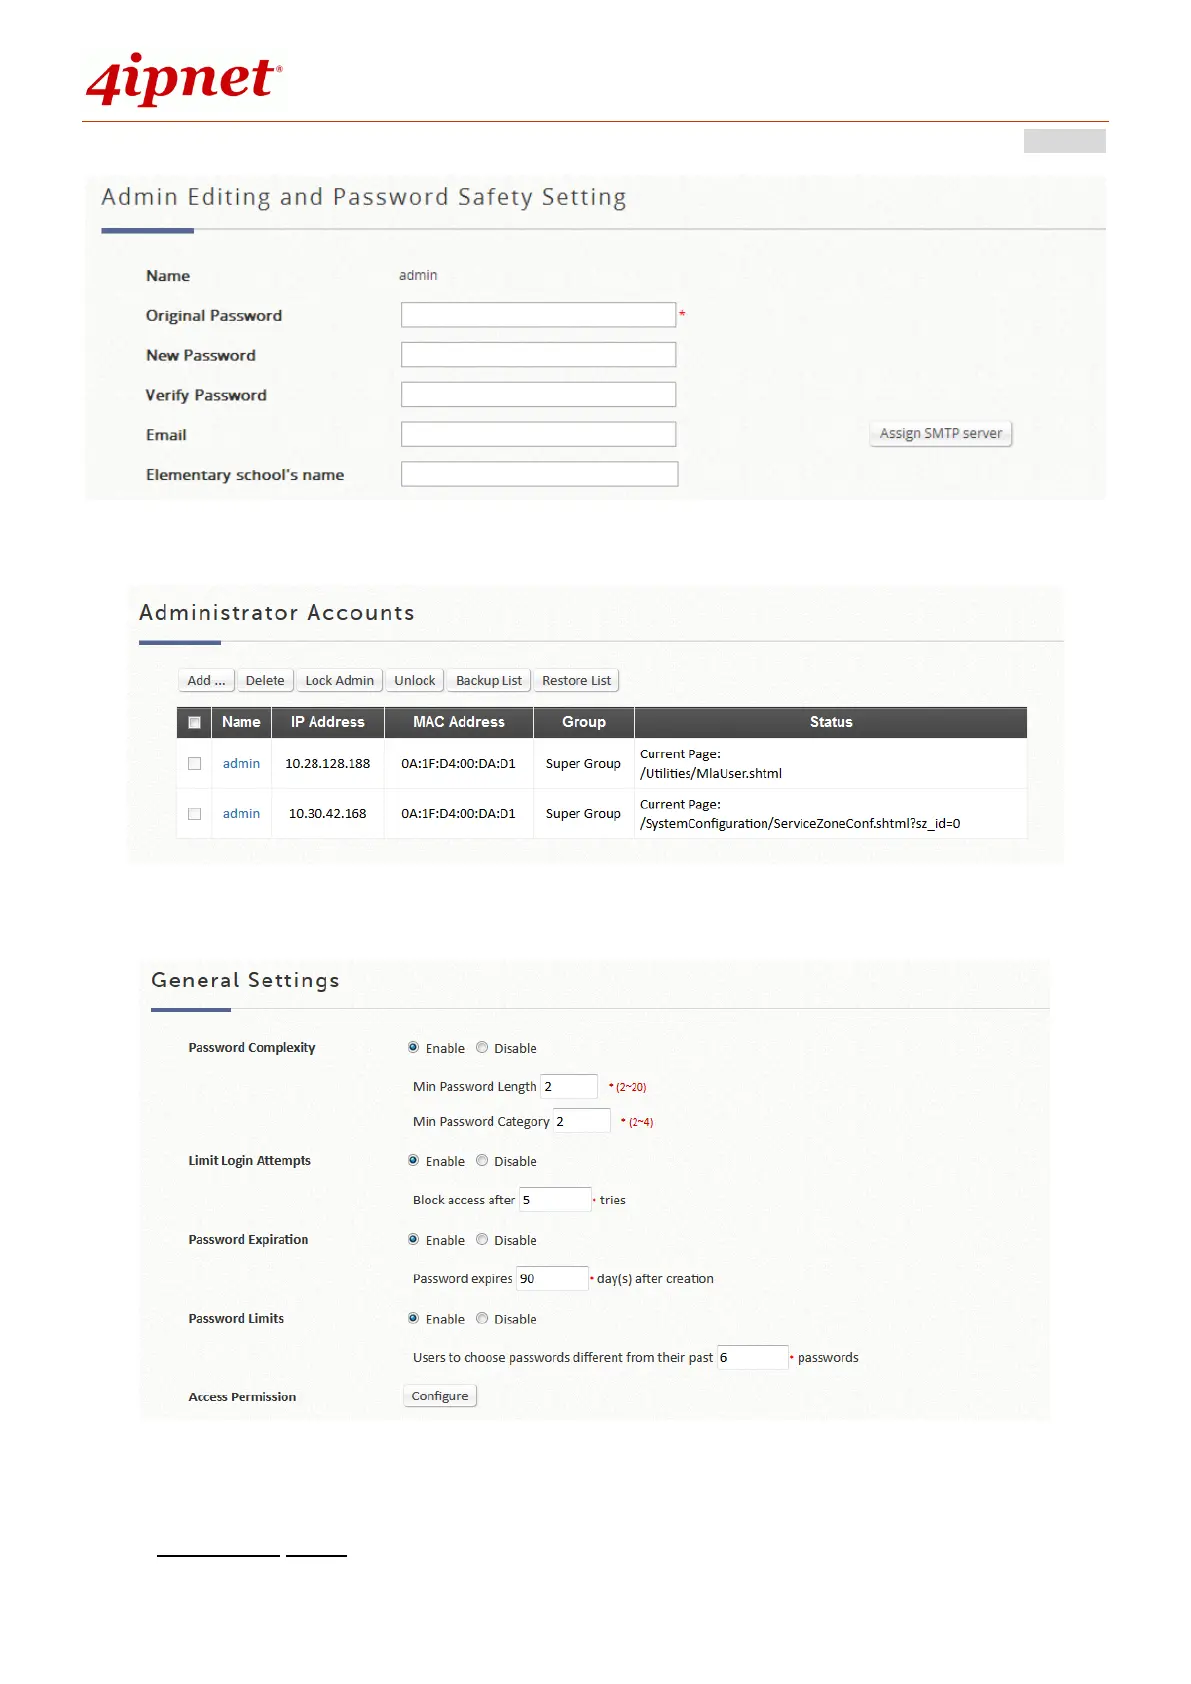This screenshot has height=1684, width=1191.
Task: Check the box for admin at 10.28.128.188
Action: coord(194,763)
